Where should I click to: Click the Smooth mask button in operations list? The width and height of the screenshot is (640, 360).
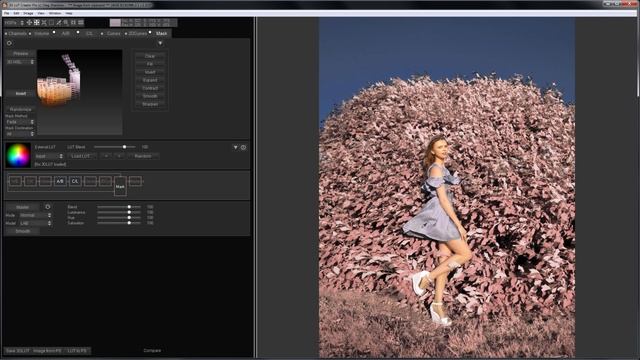click(150, 96)
